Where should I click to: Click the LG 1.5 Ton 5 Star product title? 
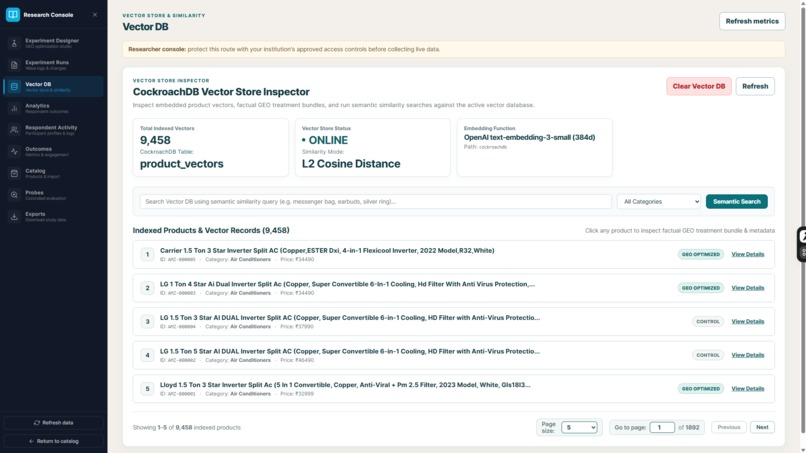coord(350,351)
